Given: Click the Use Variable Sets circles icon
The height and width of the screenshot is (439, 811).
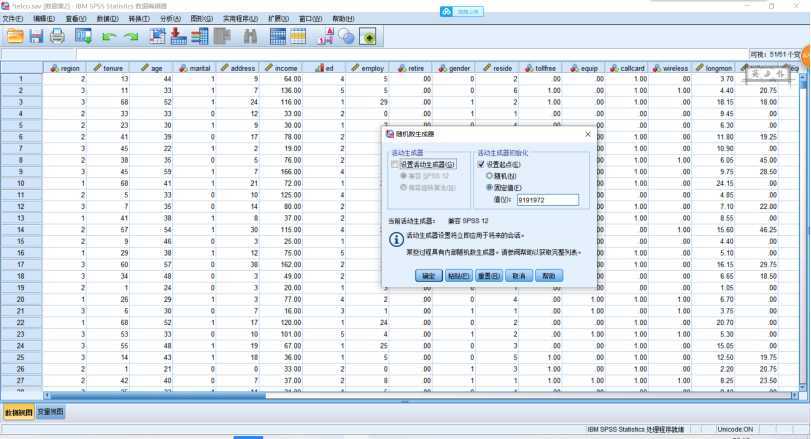Looking at the screenshot, I should pos(347,36).
